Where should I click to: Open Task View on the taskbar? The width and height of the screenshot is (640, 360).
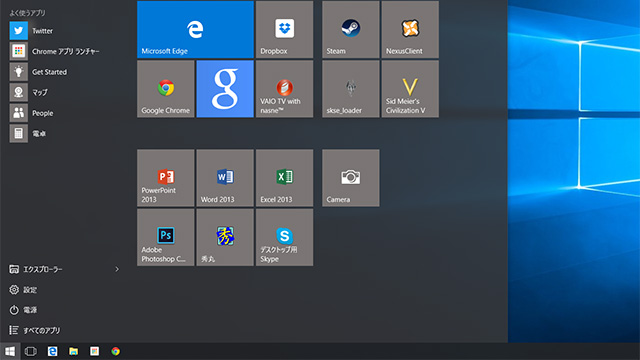[x=31, y=351]
